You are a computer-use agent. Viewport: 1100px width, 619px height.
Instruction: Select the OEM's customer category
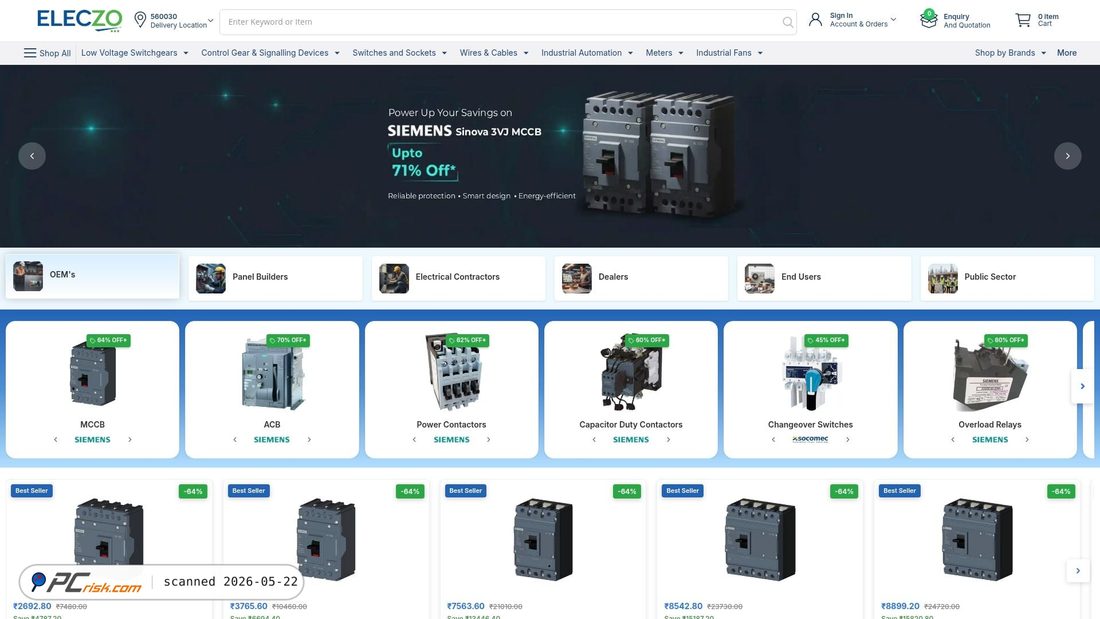(x=93, y=276)
